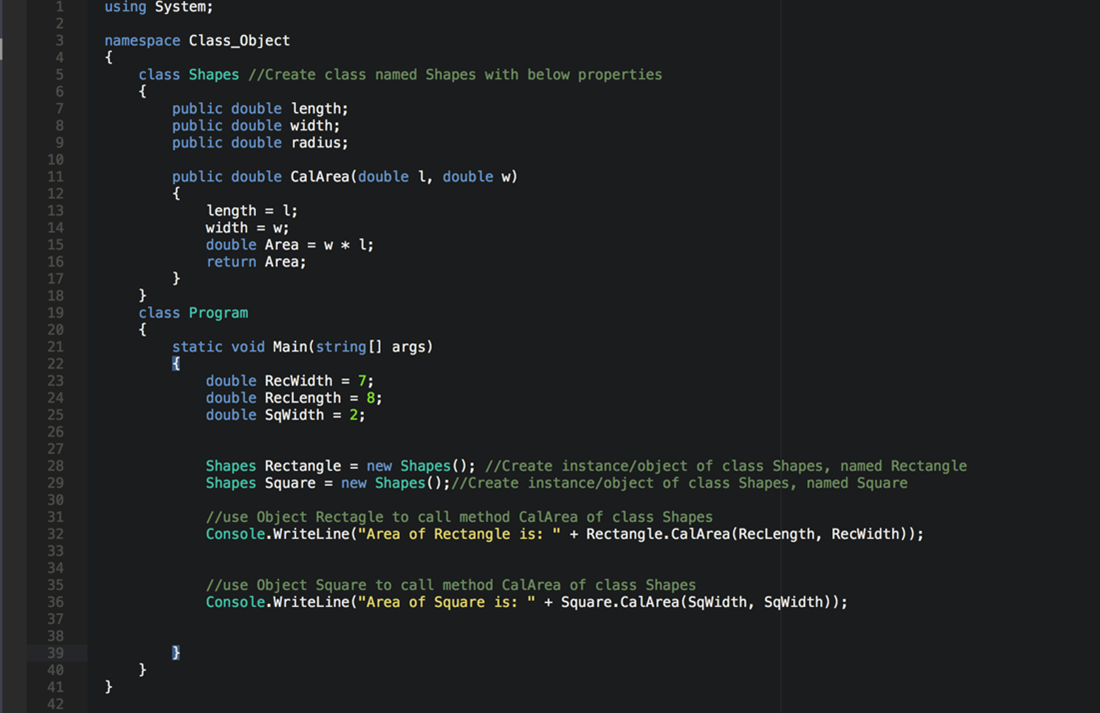Click line number 39 in the gutter
The width and height of the screenshot is (1100, 713).
coord(56,652)
